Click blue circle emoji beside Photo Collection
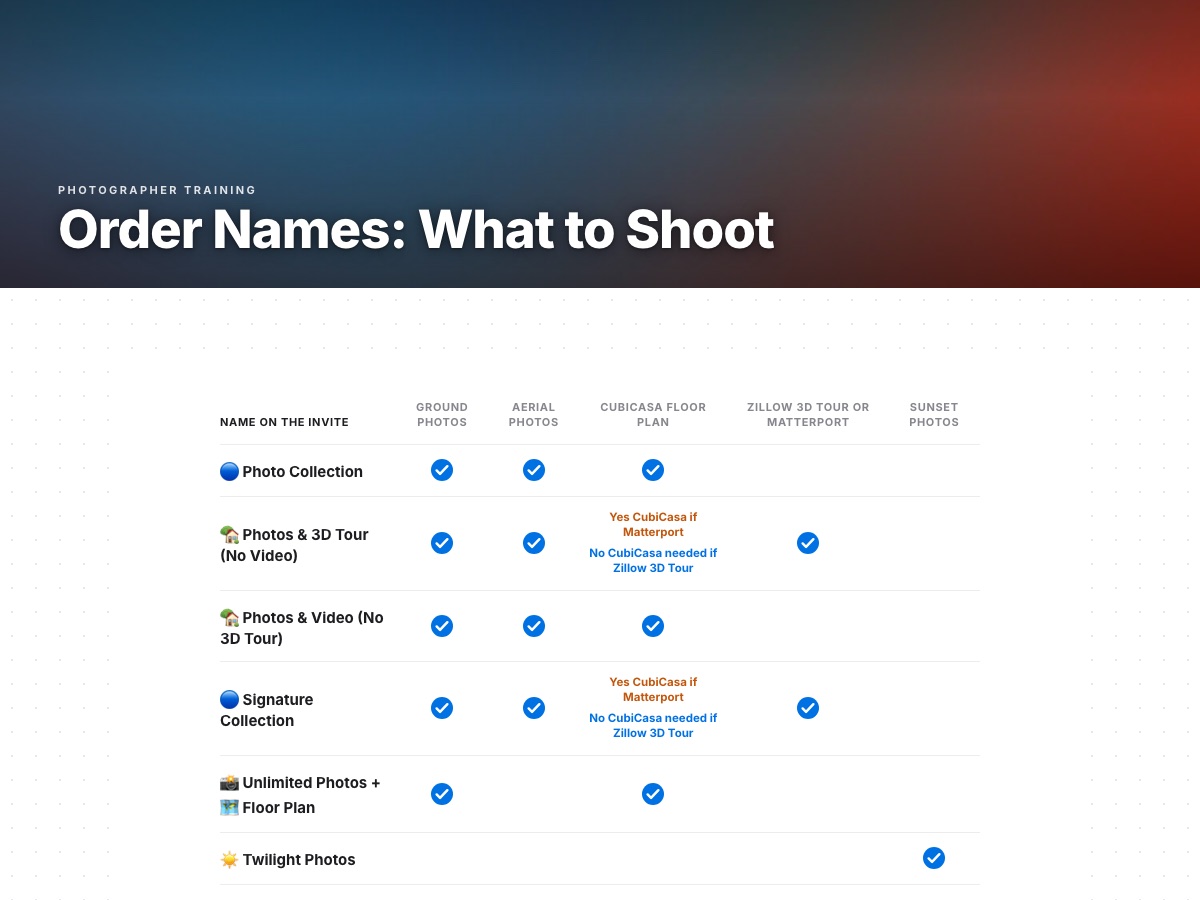Screen dimensions: 1200x900 pyautogui.click(x=230, y=471)
